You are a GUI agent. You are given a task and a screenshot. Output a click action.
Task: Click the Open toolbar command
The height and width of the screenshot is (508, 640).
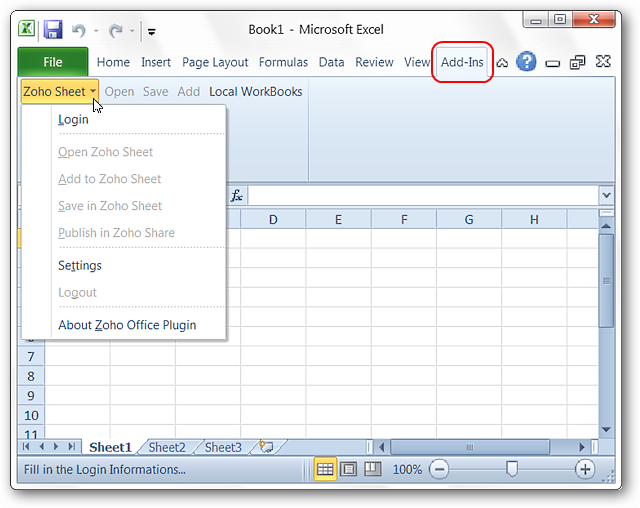point(119,92)
